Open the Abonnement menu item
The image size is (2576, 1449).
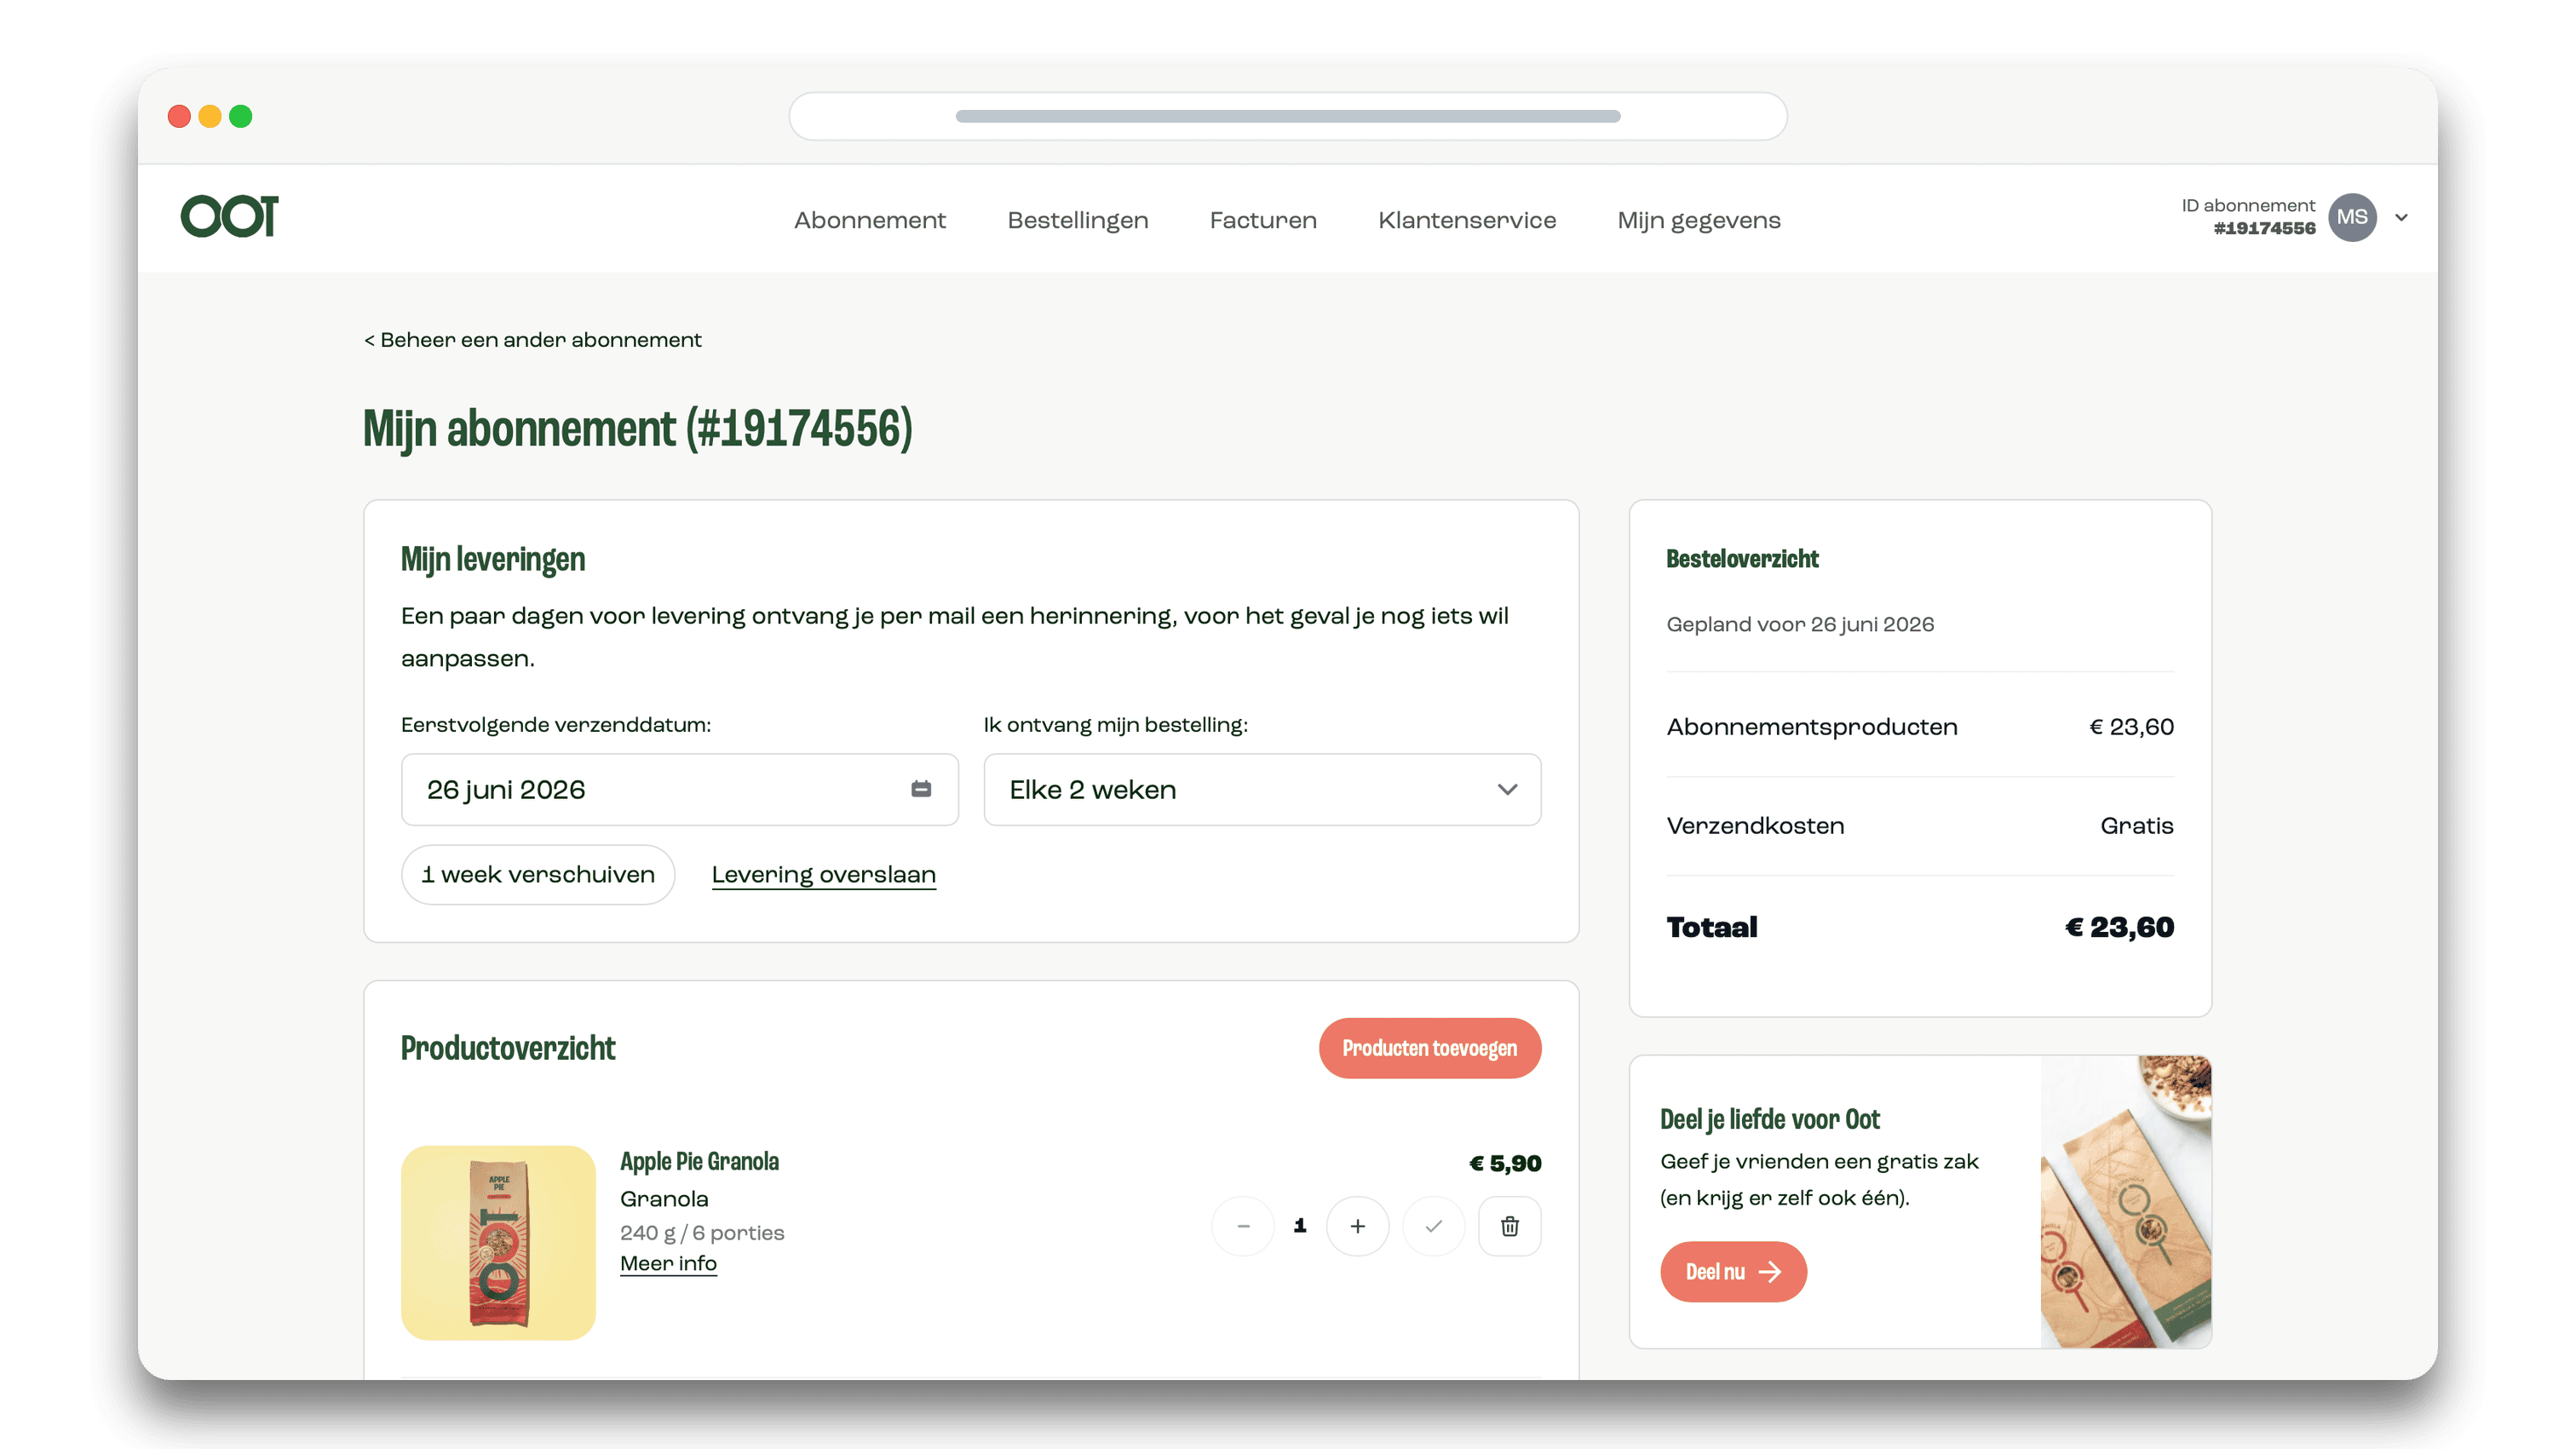click(x=869, y=220)
